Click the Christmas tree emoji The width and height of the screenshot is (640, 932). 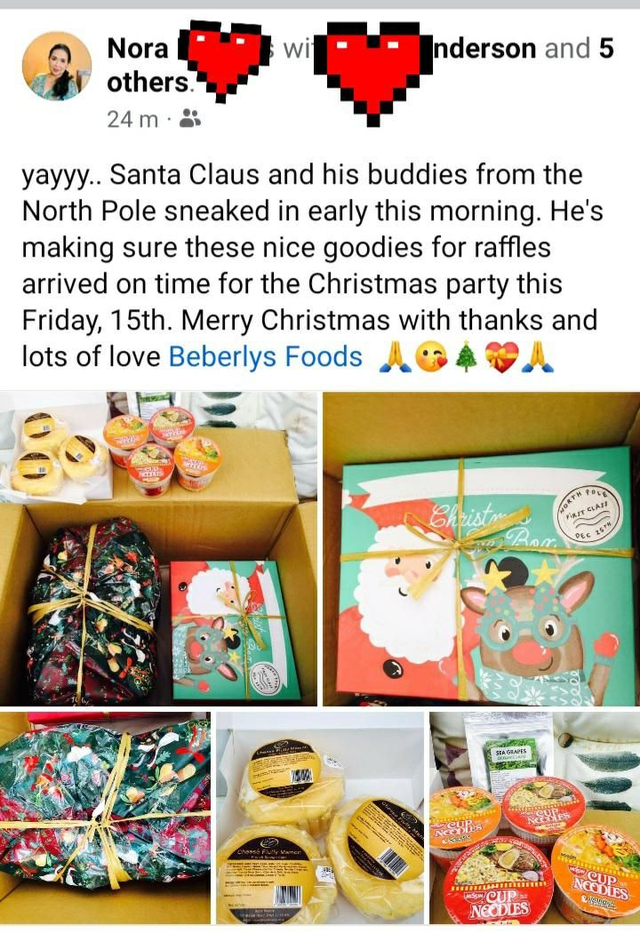(x=466, y=357)
